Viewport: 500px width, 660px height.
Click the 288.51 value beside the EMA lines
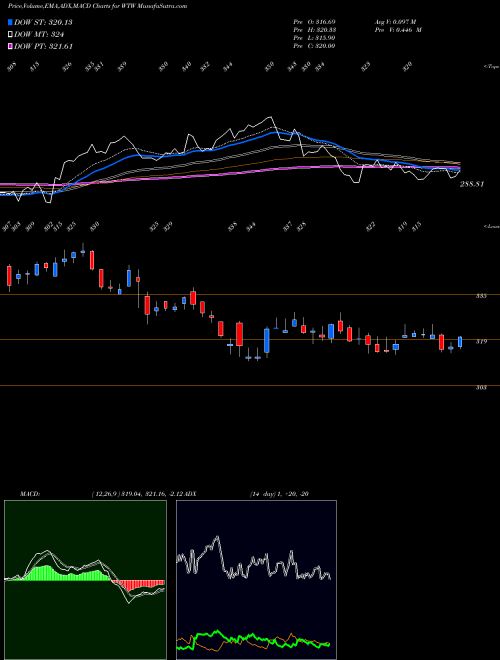point(472,184)
